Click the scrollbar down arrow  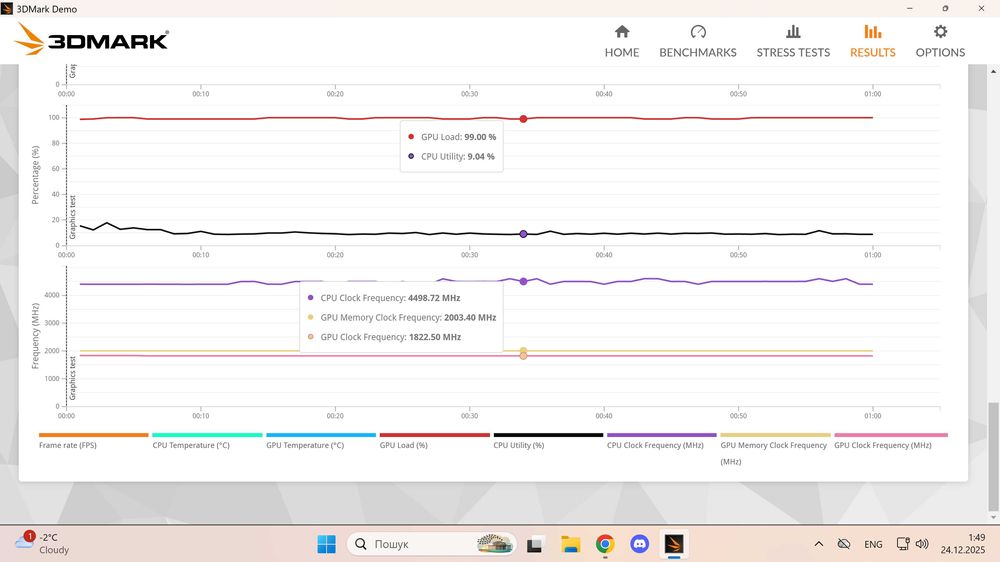coord(993,517)
